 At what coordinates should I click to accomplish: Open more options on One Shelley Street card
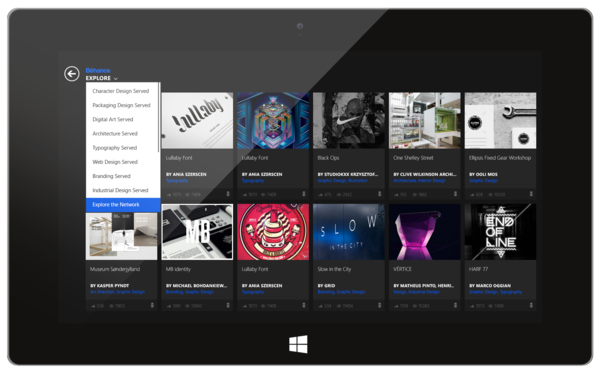pos(455,194)
